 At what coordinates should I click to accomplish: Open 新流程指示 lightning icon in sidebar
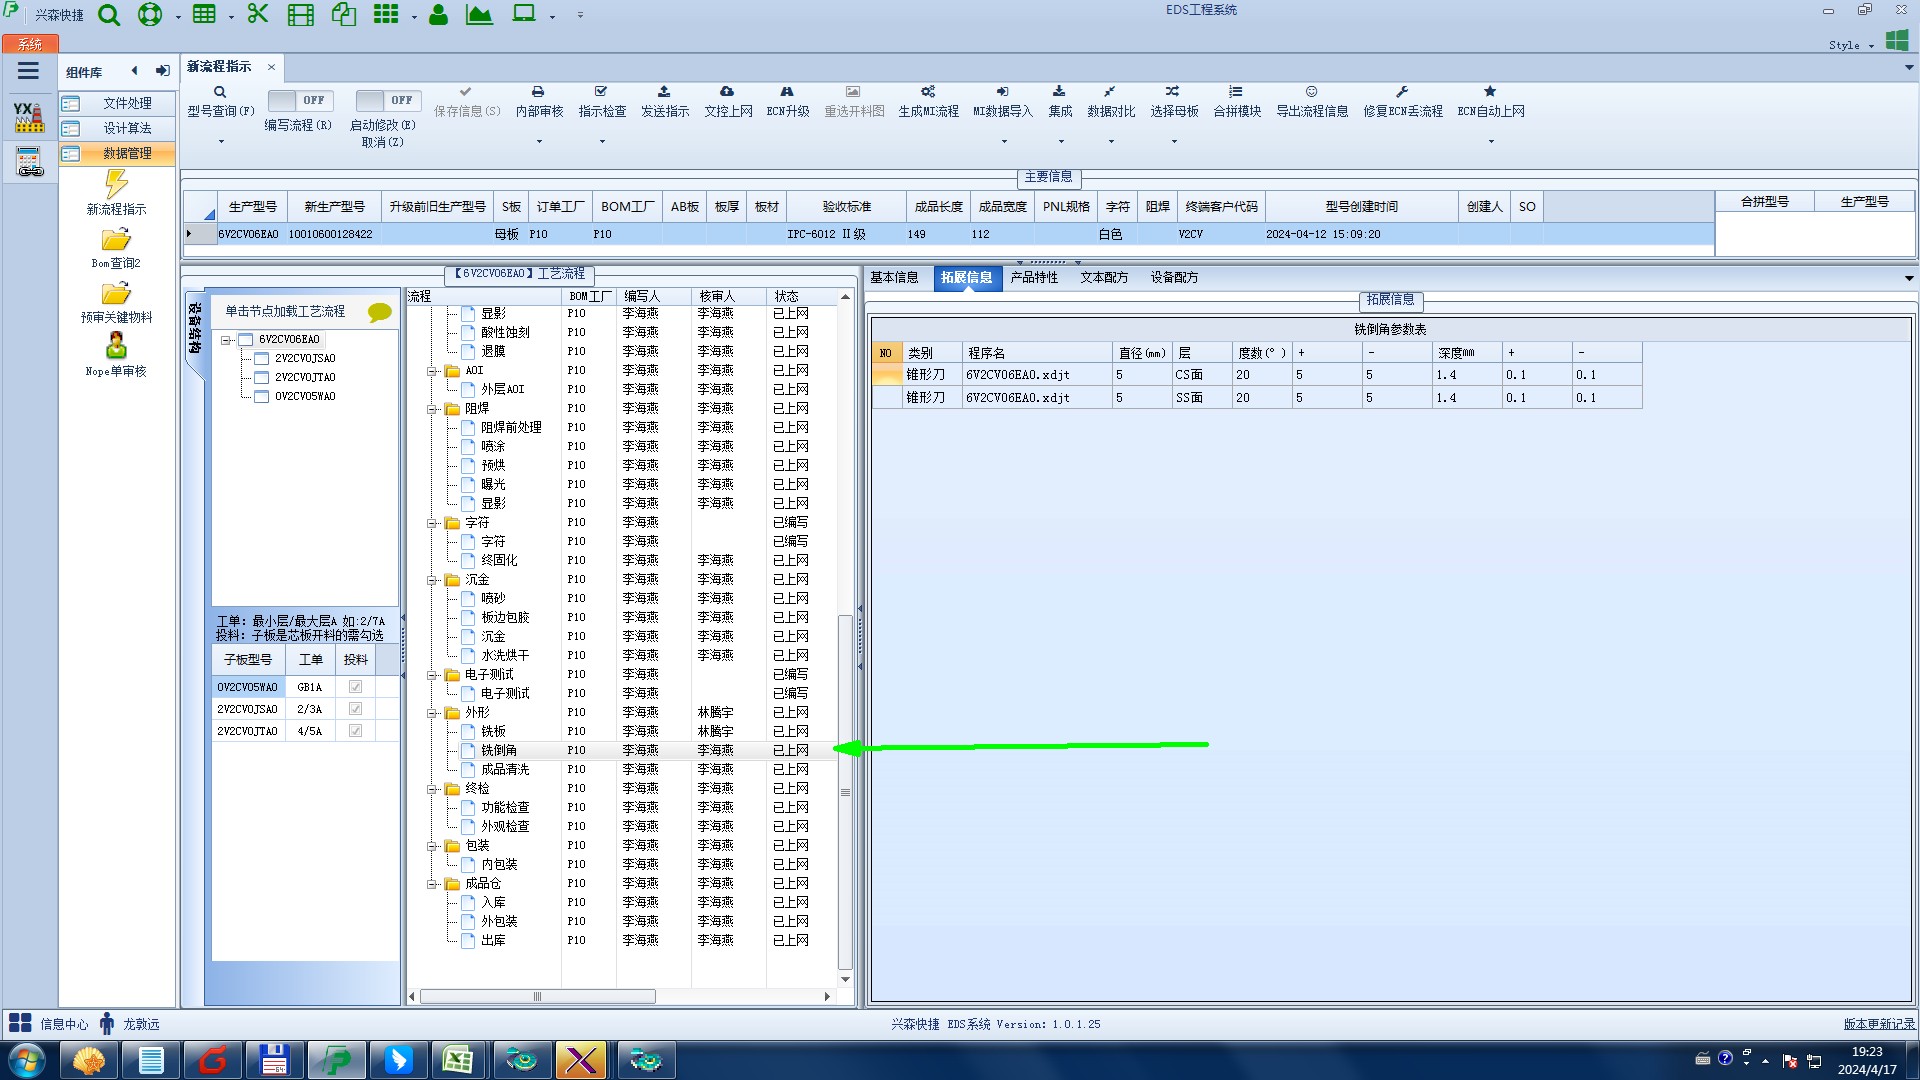tap(116, 184)
